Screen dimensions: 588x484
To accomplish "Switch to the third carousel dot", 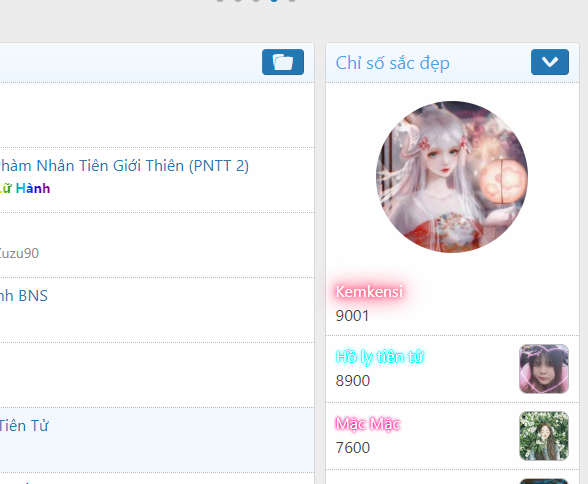I will (x=256, y=0).
